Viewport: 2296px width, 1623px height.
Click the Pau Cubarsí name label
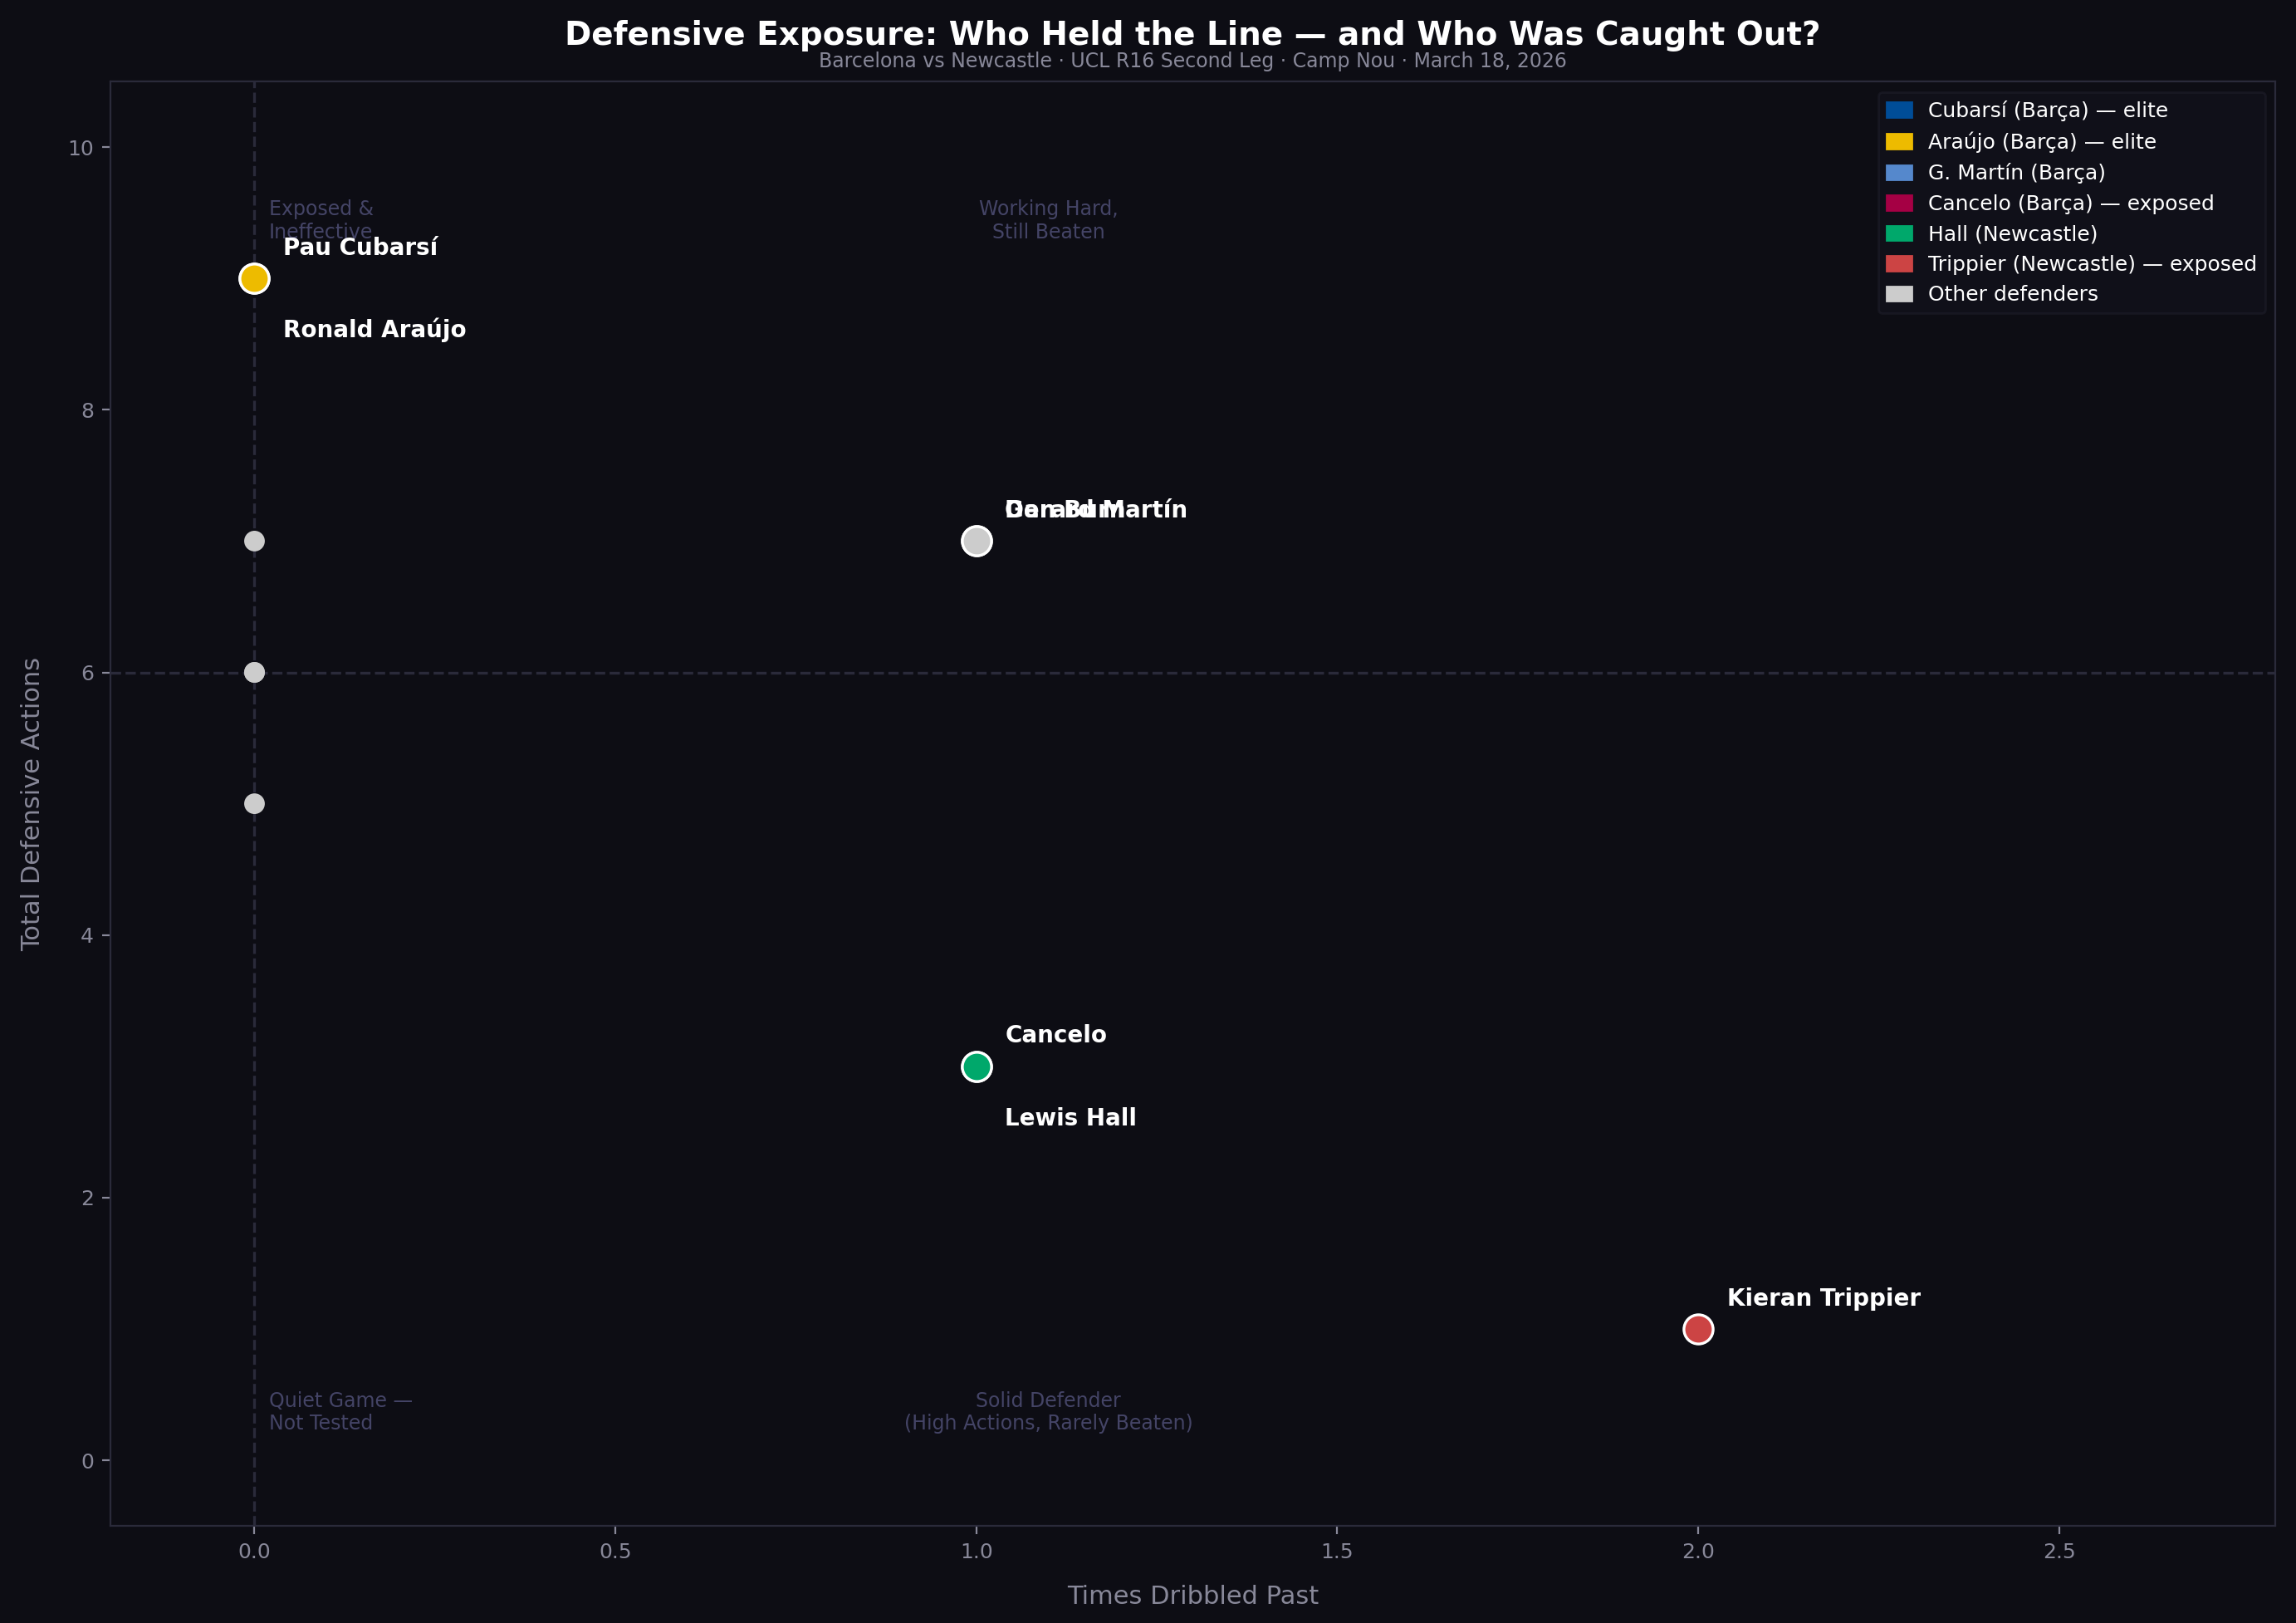[360, 247]
